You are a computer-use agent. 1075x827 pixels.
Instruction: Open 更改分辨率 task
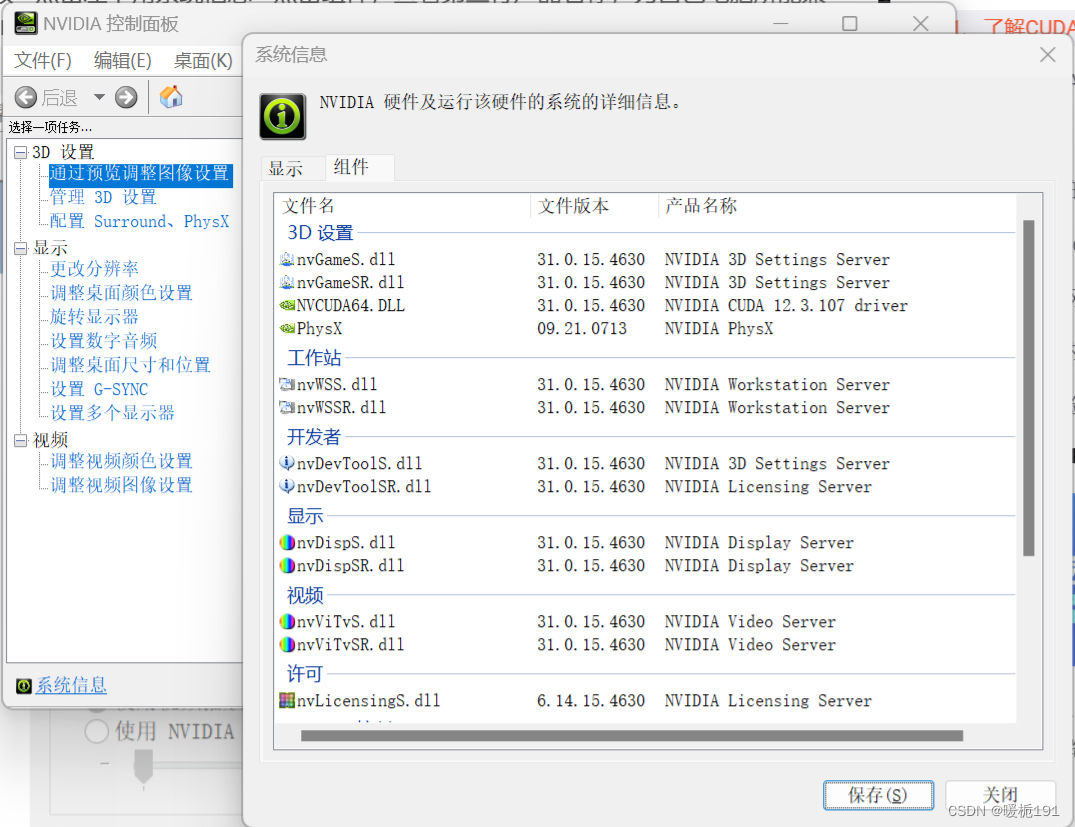94,269
